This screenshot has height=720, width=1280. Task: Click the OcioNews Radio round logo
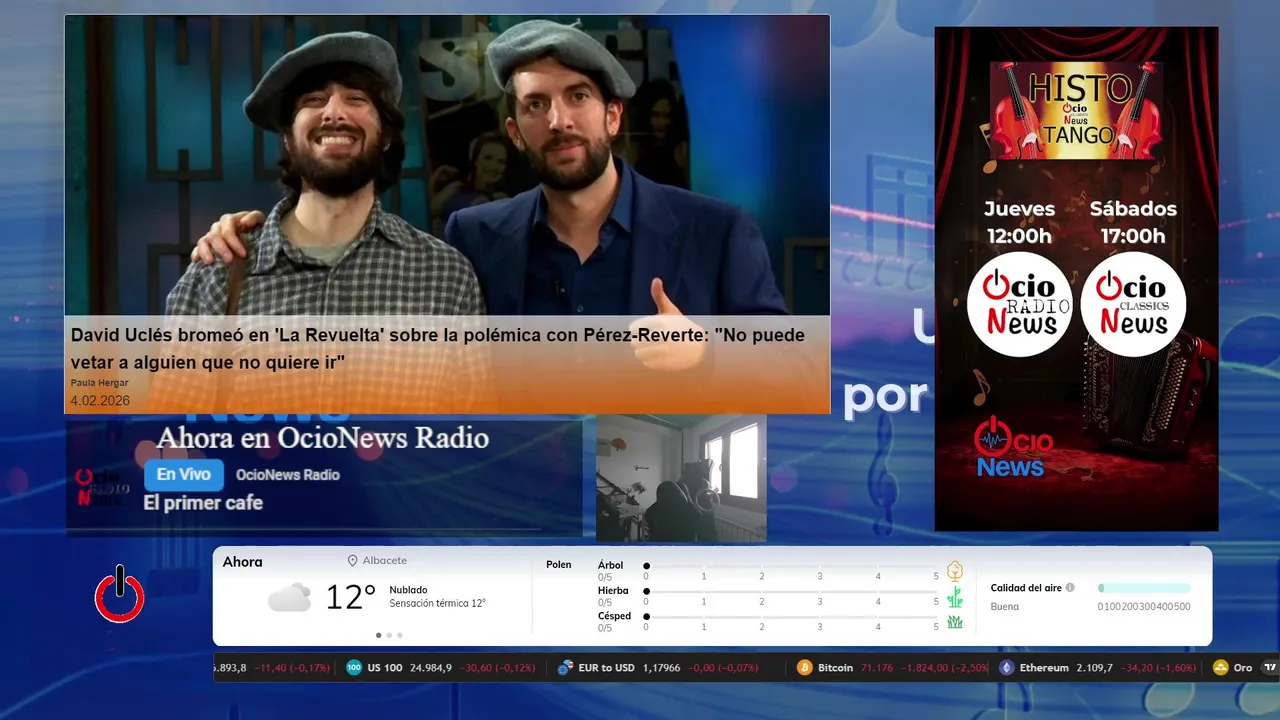click(1019, 304)
